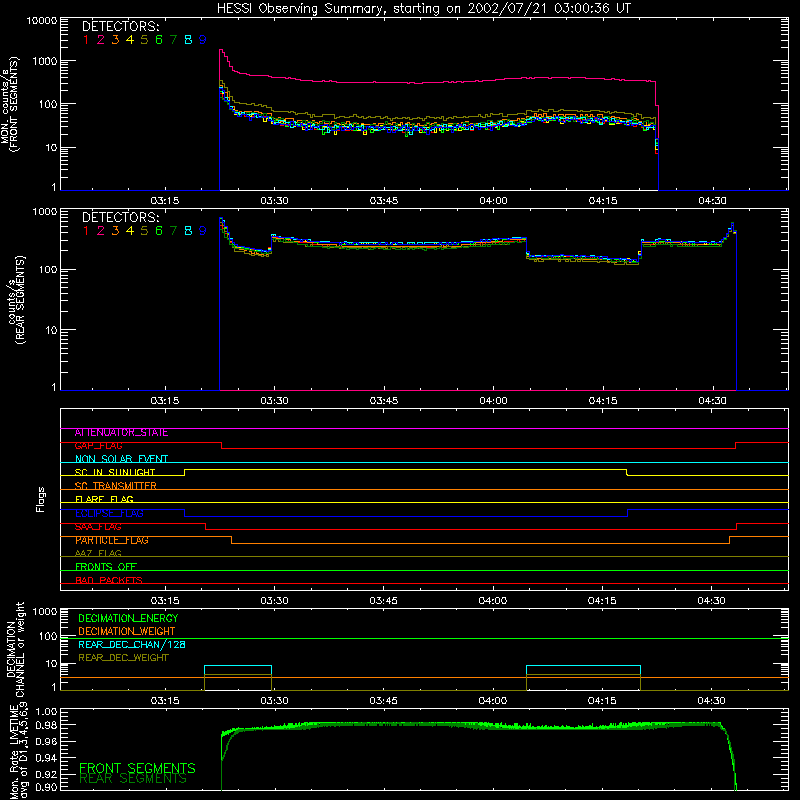Screen dimensions: 800x800
Task: Click the 0.98 tick on livetime axis
Action: click(46, 726)
